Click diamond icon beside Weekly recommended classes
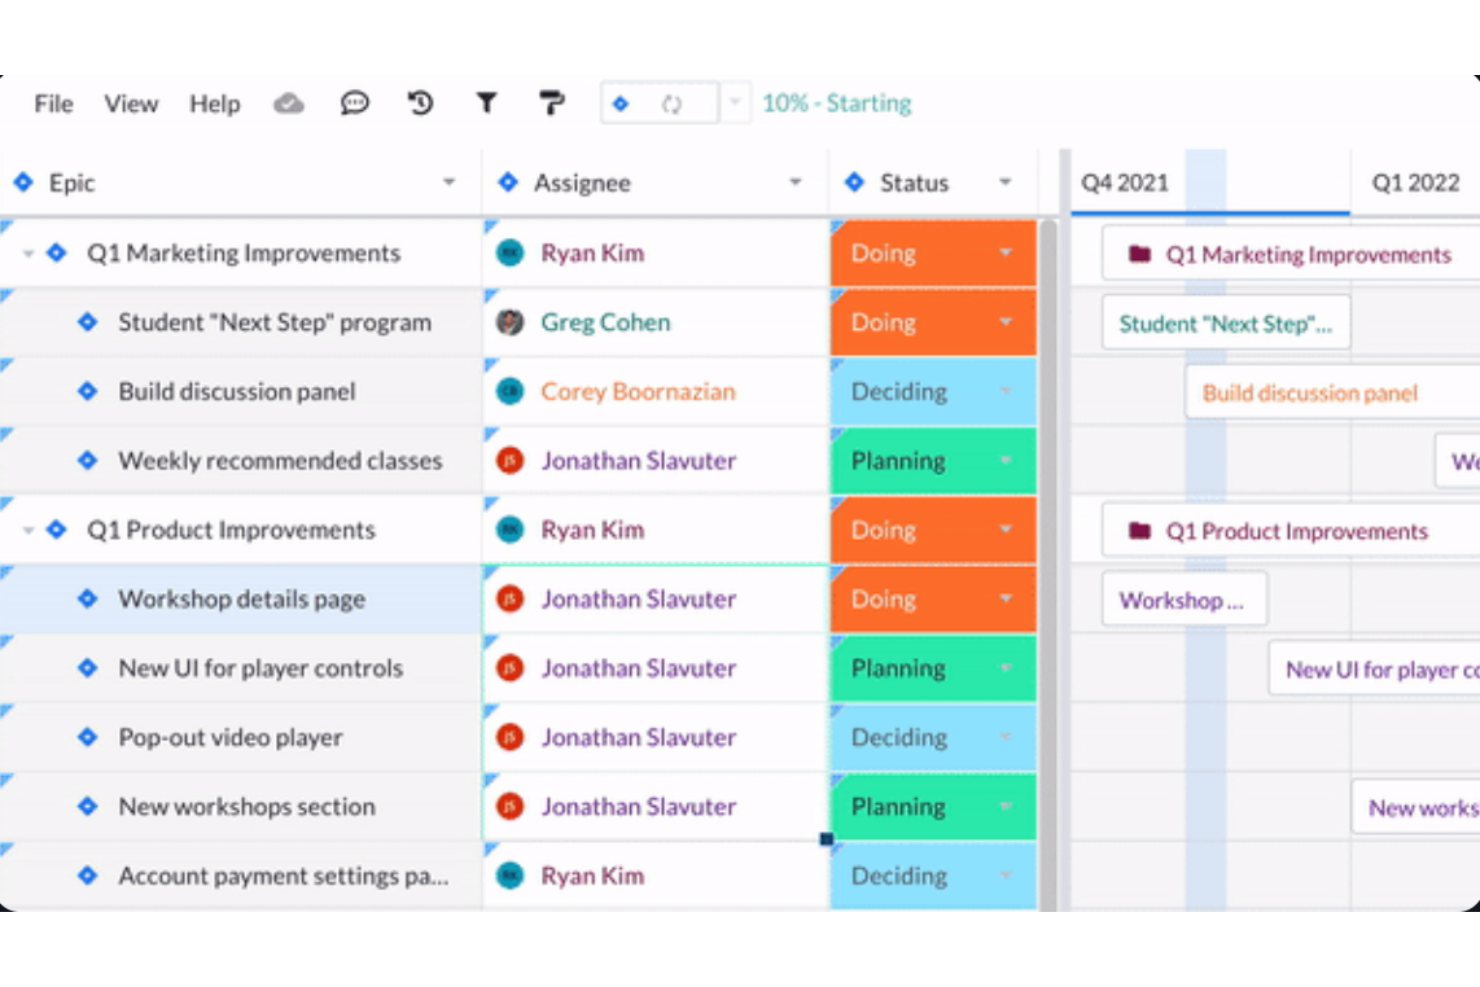 [88, 460]
